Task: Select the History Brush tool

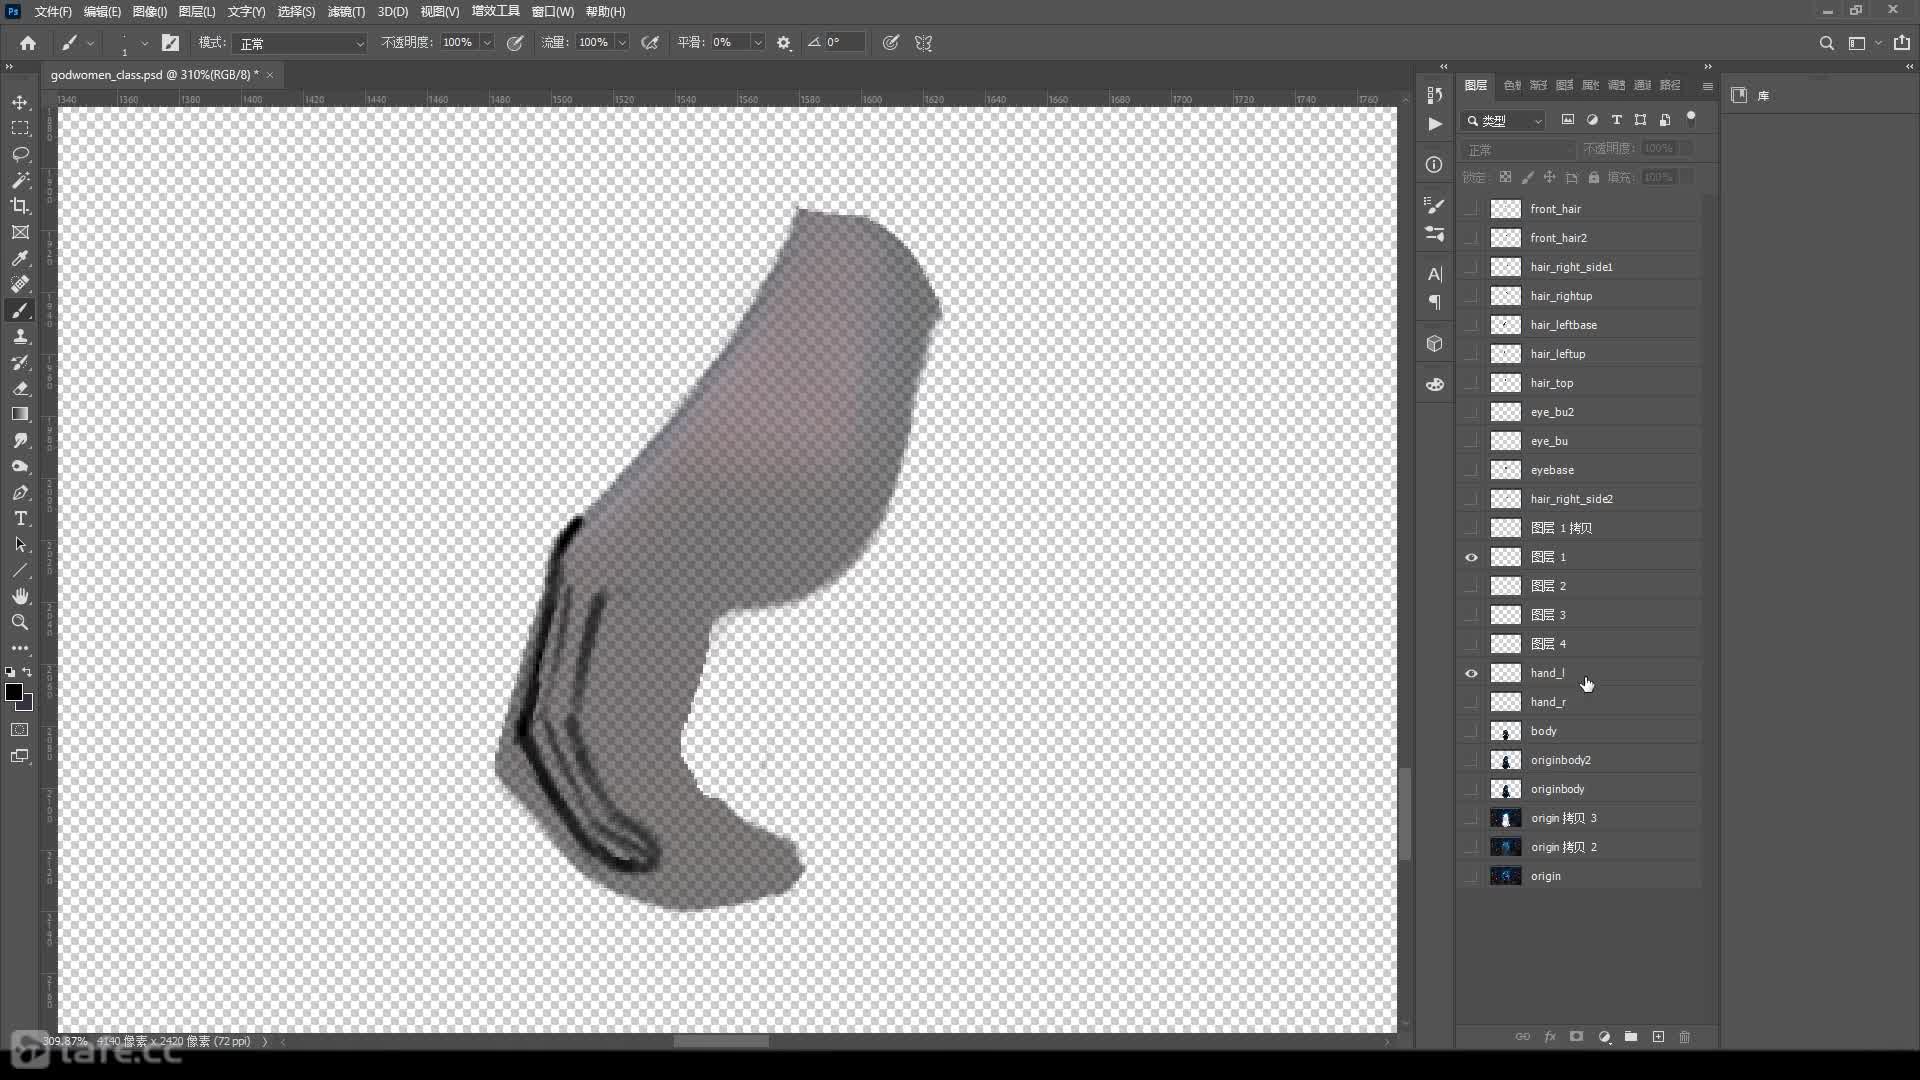Action: pyautogui.click(x=20, y=362)
